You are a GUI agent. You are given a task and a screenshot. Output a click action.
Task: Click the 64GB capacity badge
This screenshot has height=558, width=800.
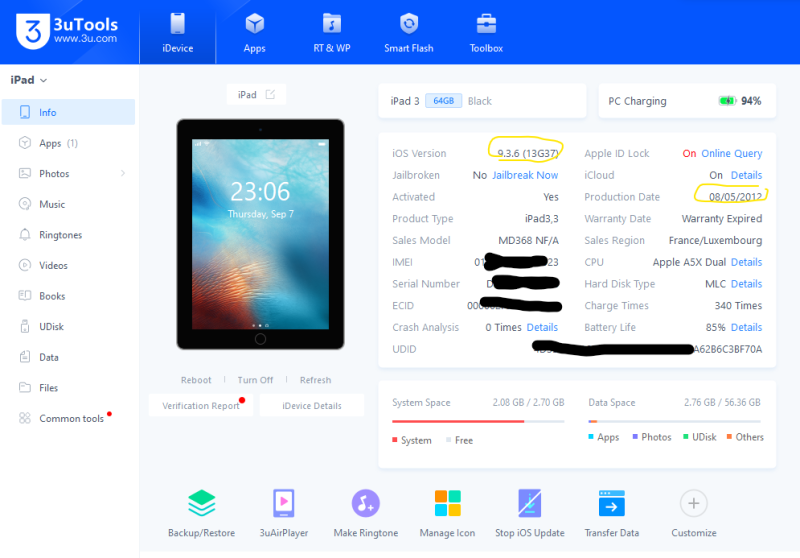[443, 101]
